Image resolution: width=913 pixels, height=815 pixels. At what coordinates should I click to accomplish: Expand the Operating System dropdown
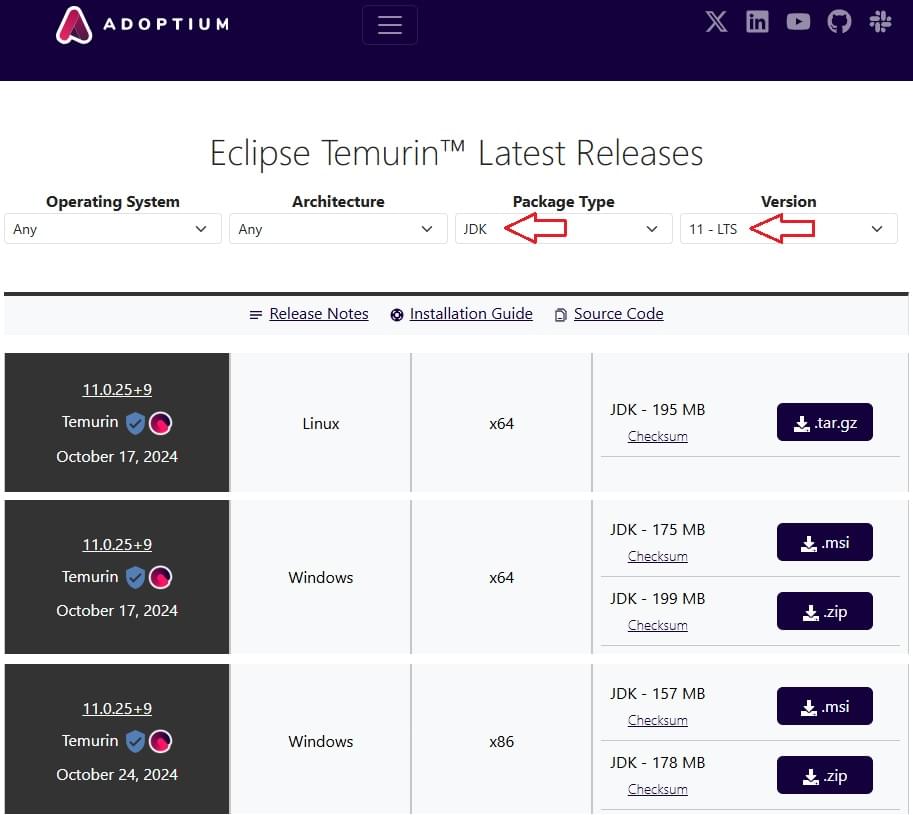pos(112,229)
